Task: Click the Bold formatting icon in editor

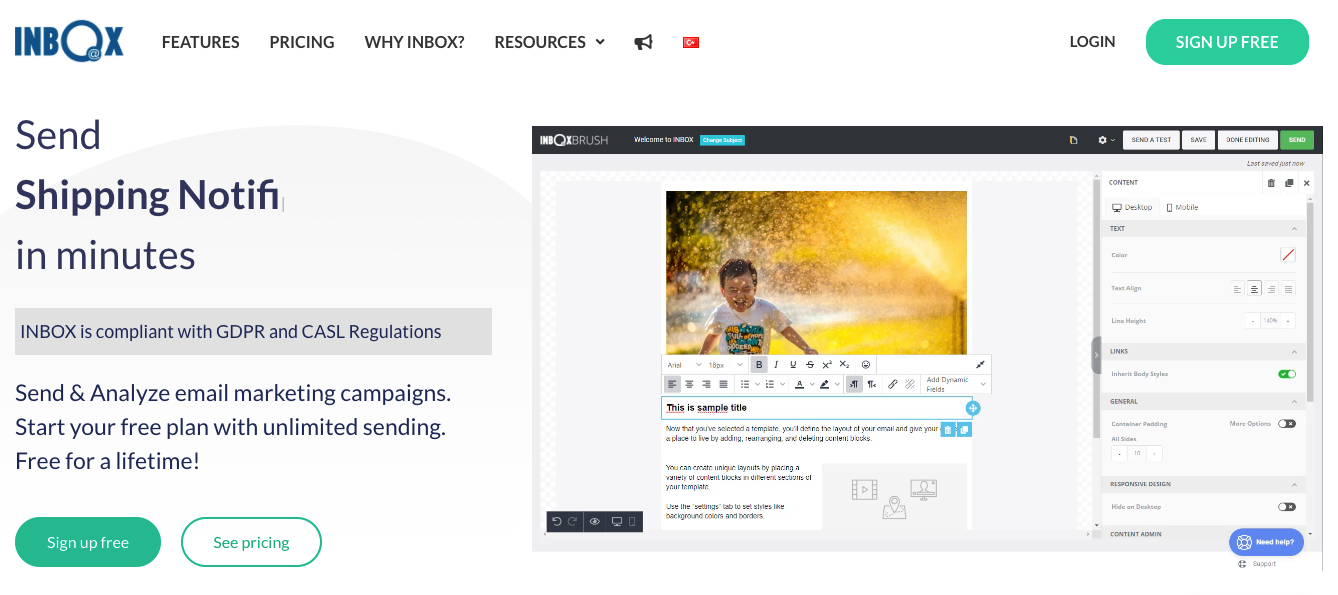Action: point(759,365)
